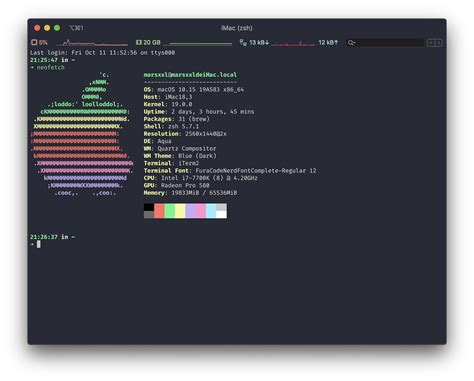Click the 'Terminal Font: FuraCodeNerdFont' line
The height and width of the screenshot is (381, 474).
230,171
